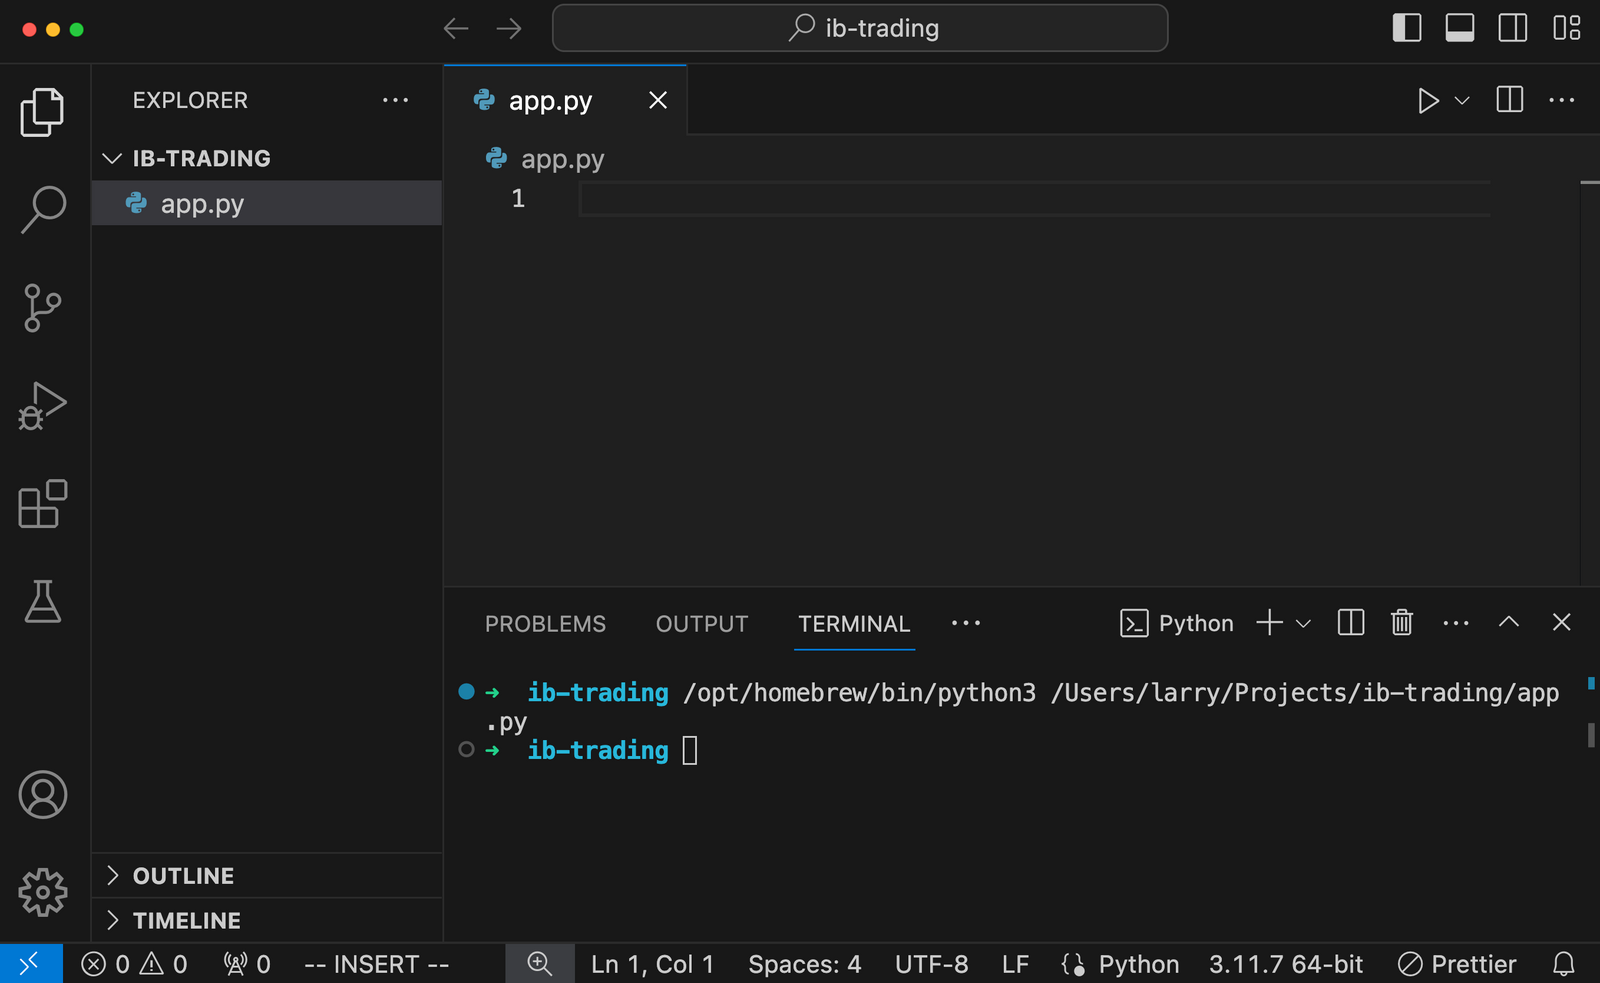Switch to the OUTPUT tab
1600x983 pixels.
[x=701, y=623]
